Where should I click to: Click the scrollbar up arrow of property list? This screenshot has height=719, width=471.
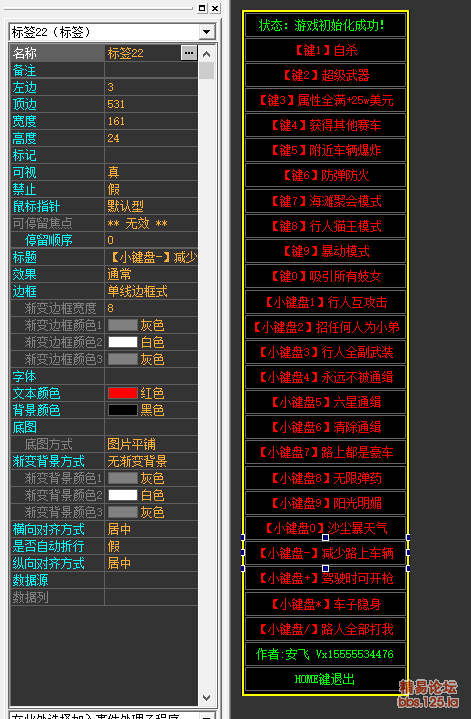click(206, 54)
